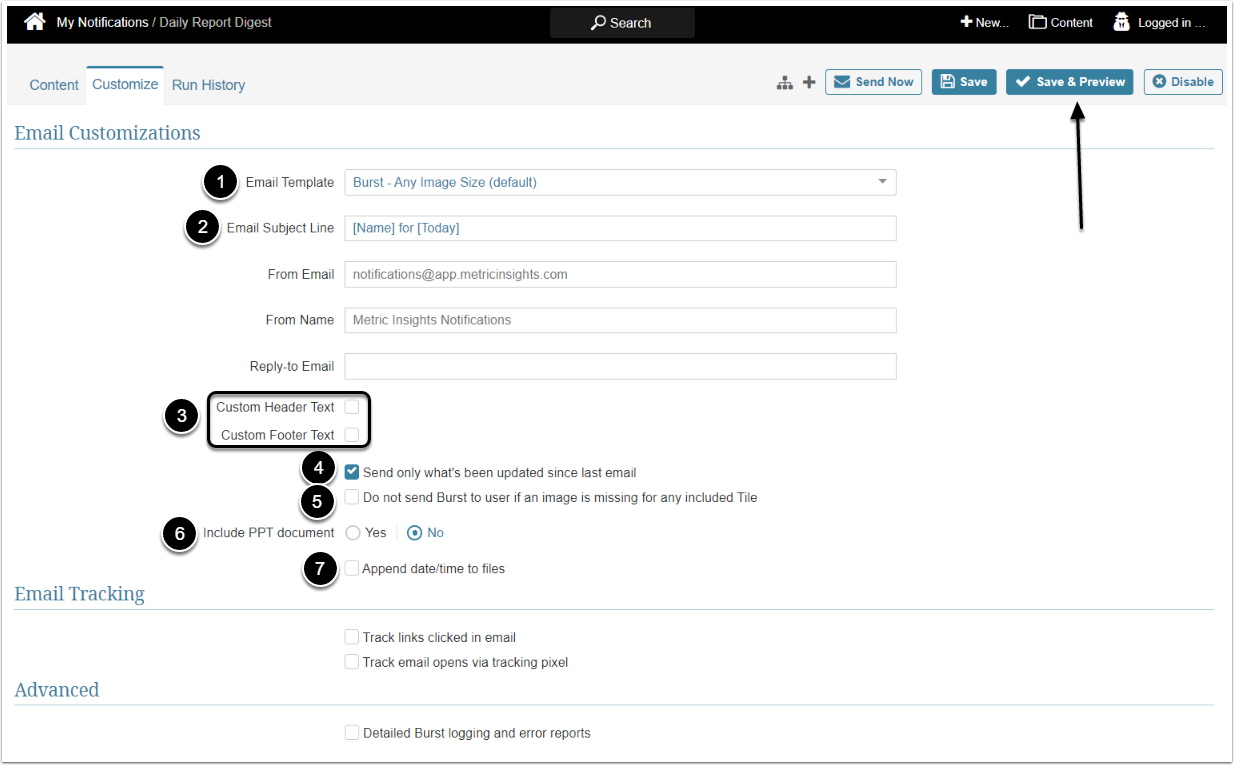1234x765 pixels.
Task: Click the Email Subject Line field
Action: click(x=620, y=228)
